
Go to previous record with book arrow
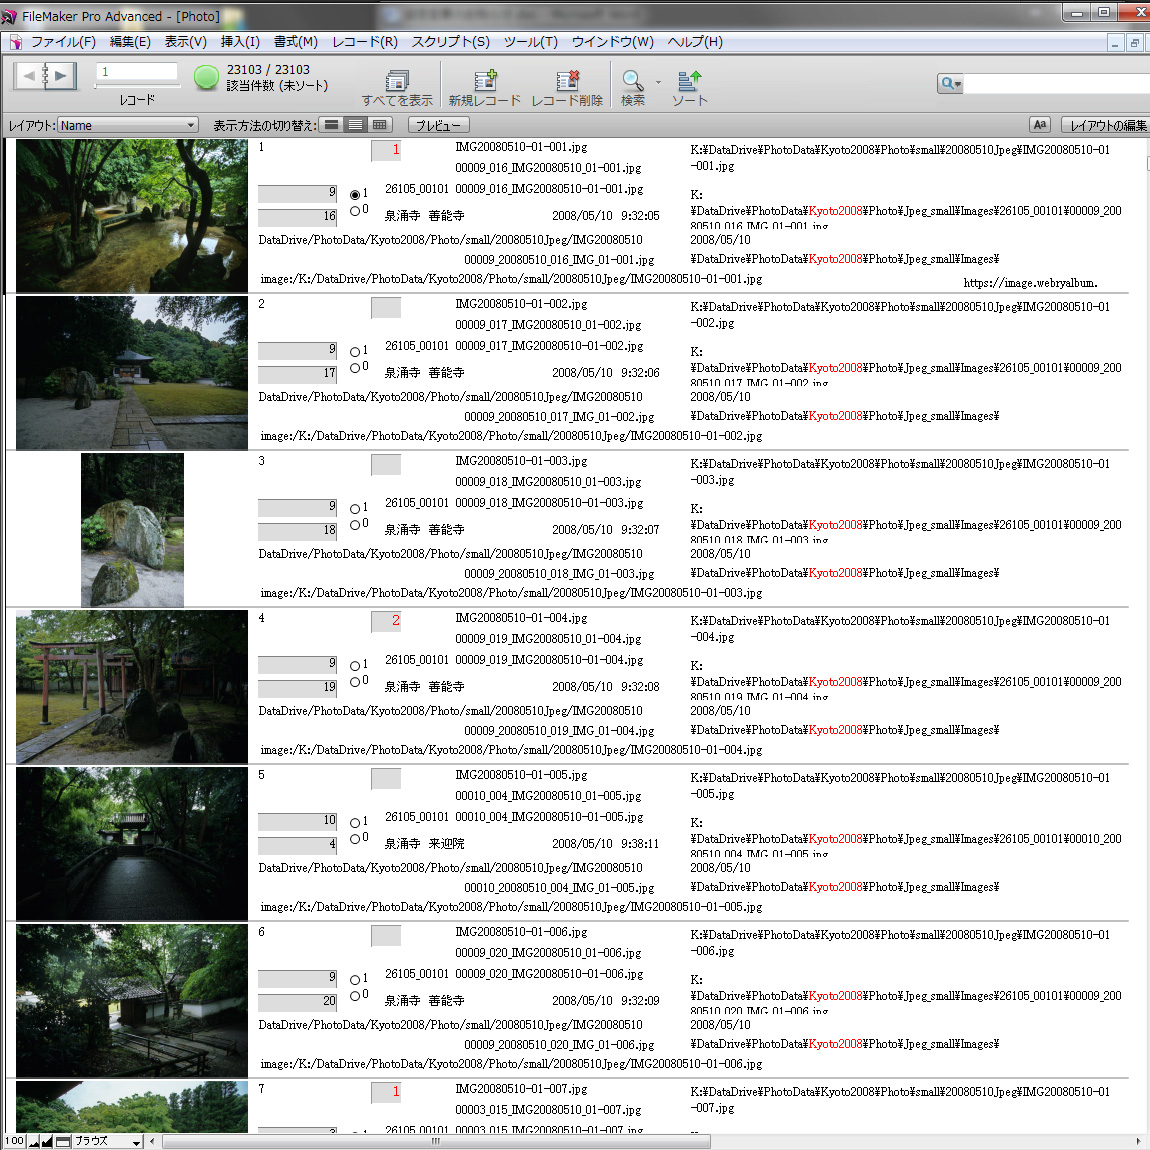29,75
